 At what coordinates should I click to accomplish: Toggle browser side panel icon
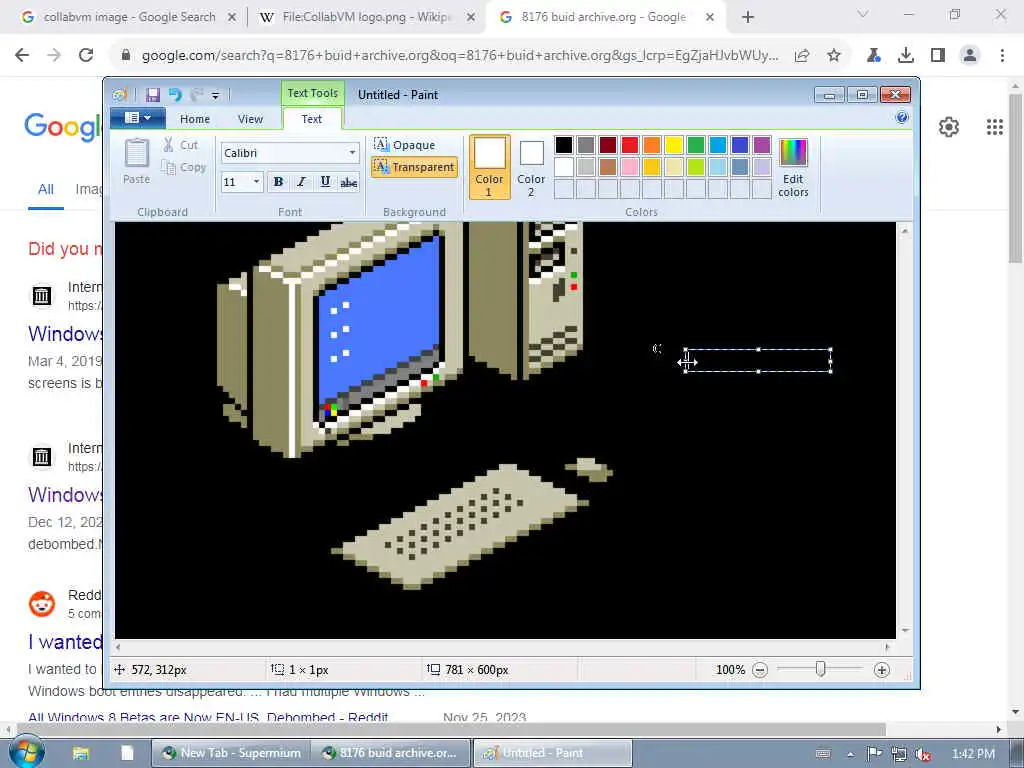tap(938, 56)
